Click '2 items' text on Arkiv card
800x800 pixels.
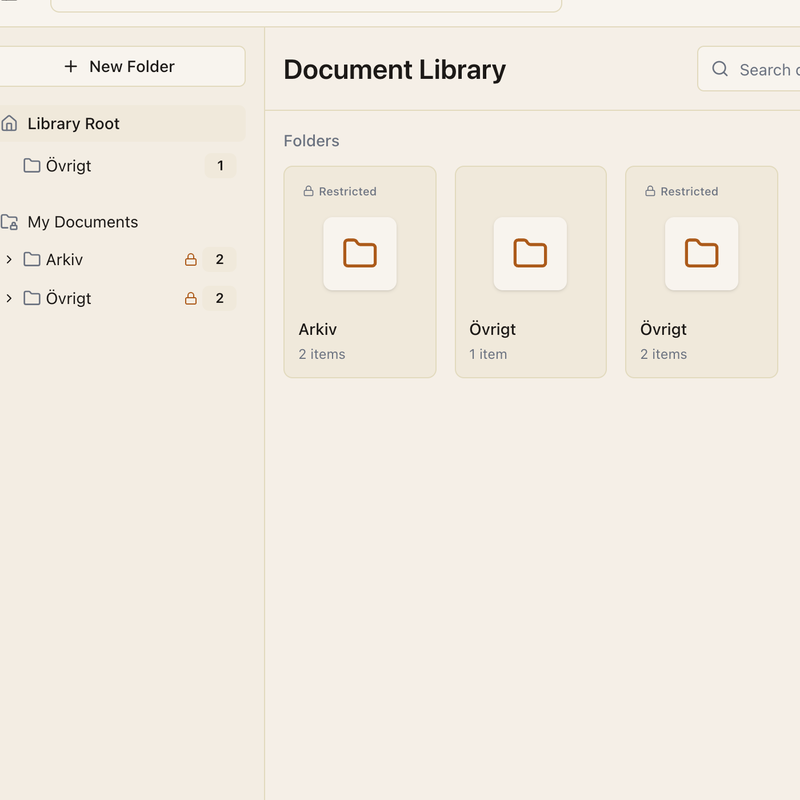(322, 354)
